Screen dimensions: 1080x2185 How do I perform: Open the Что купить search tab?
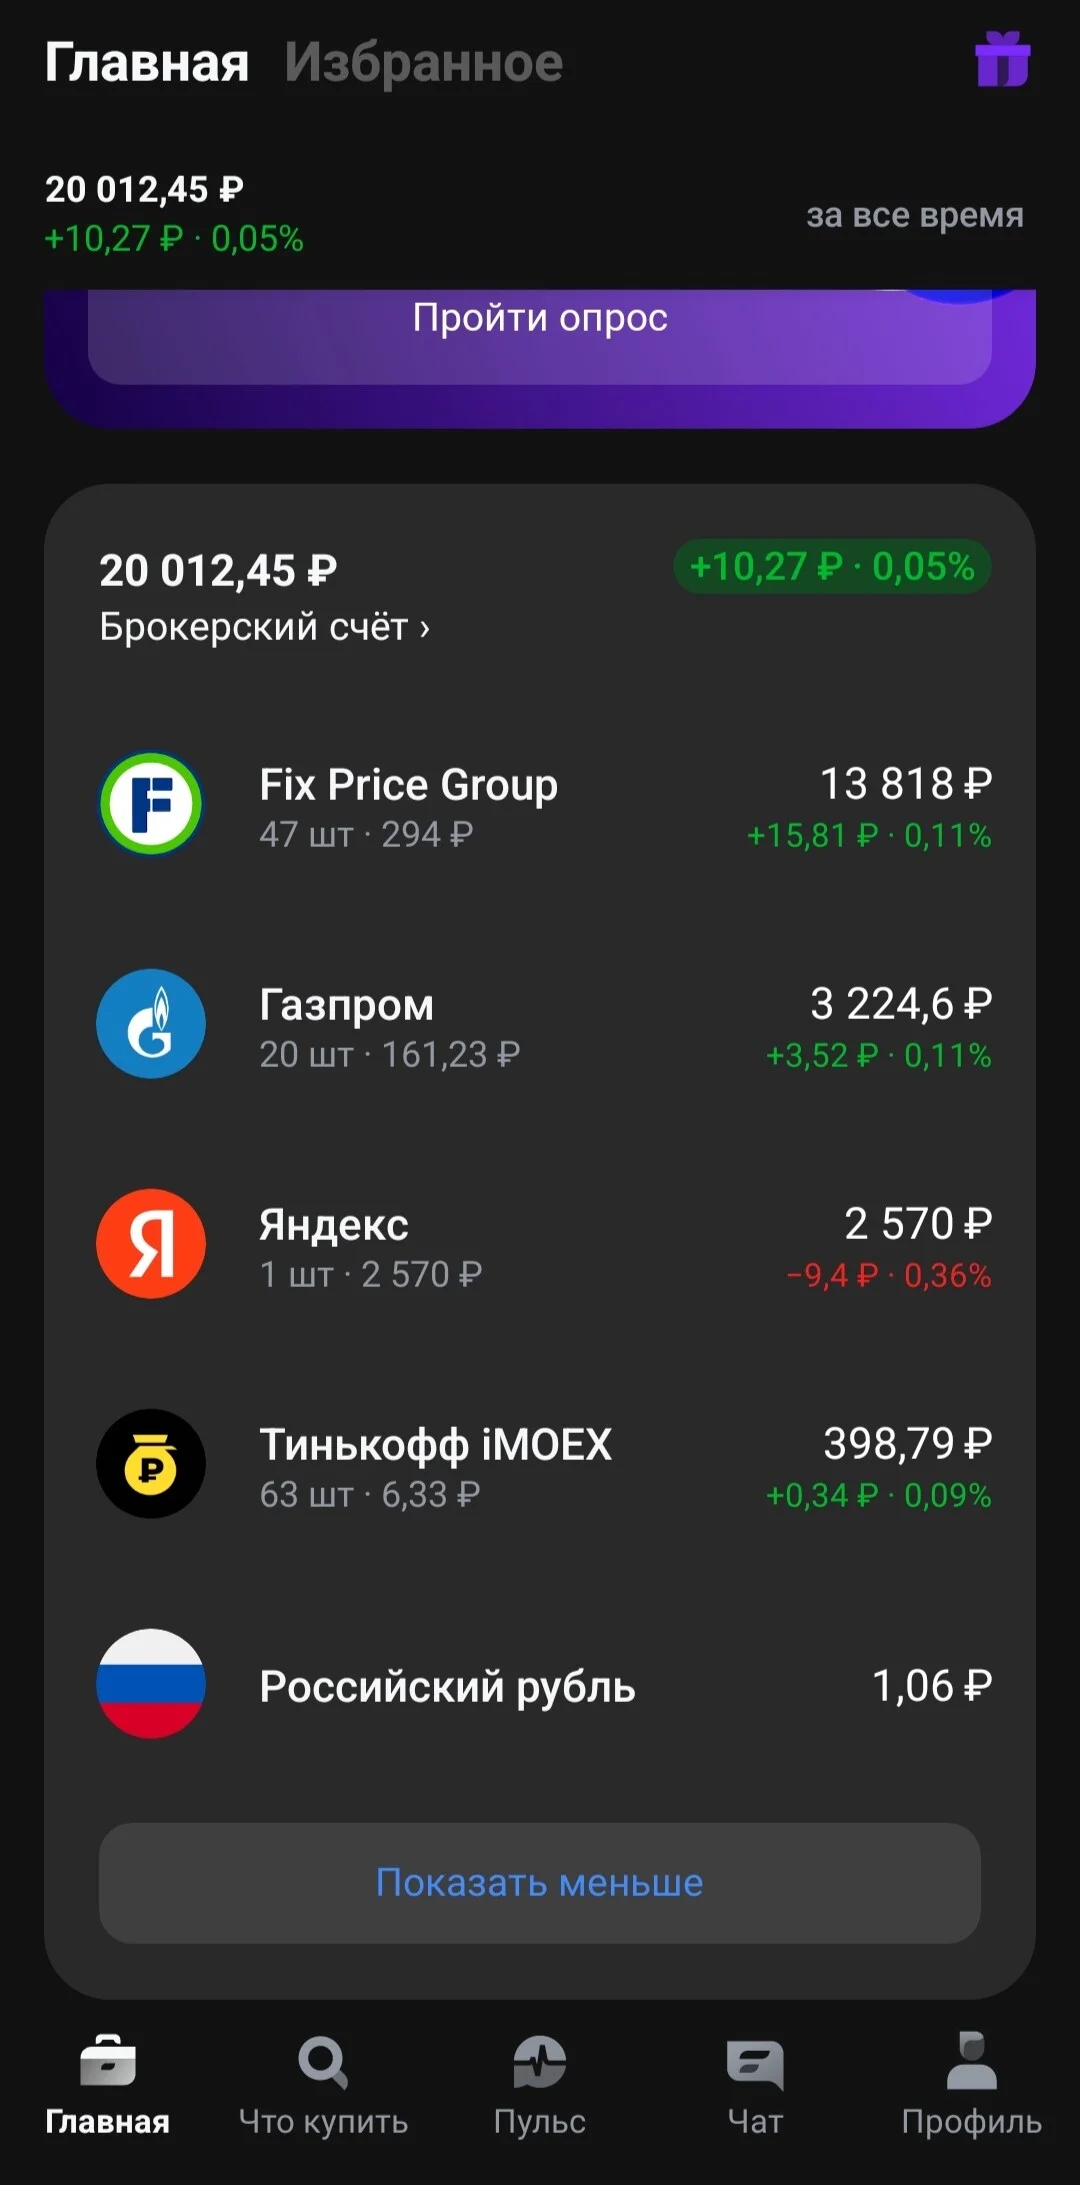pyautogui.click(x=323, y=2084)
